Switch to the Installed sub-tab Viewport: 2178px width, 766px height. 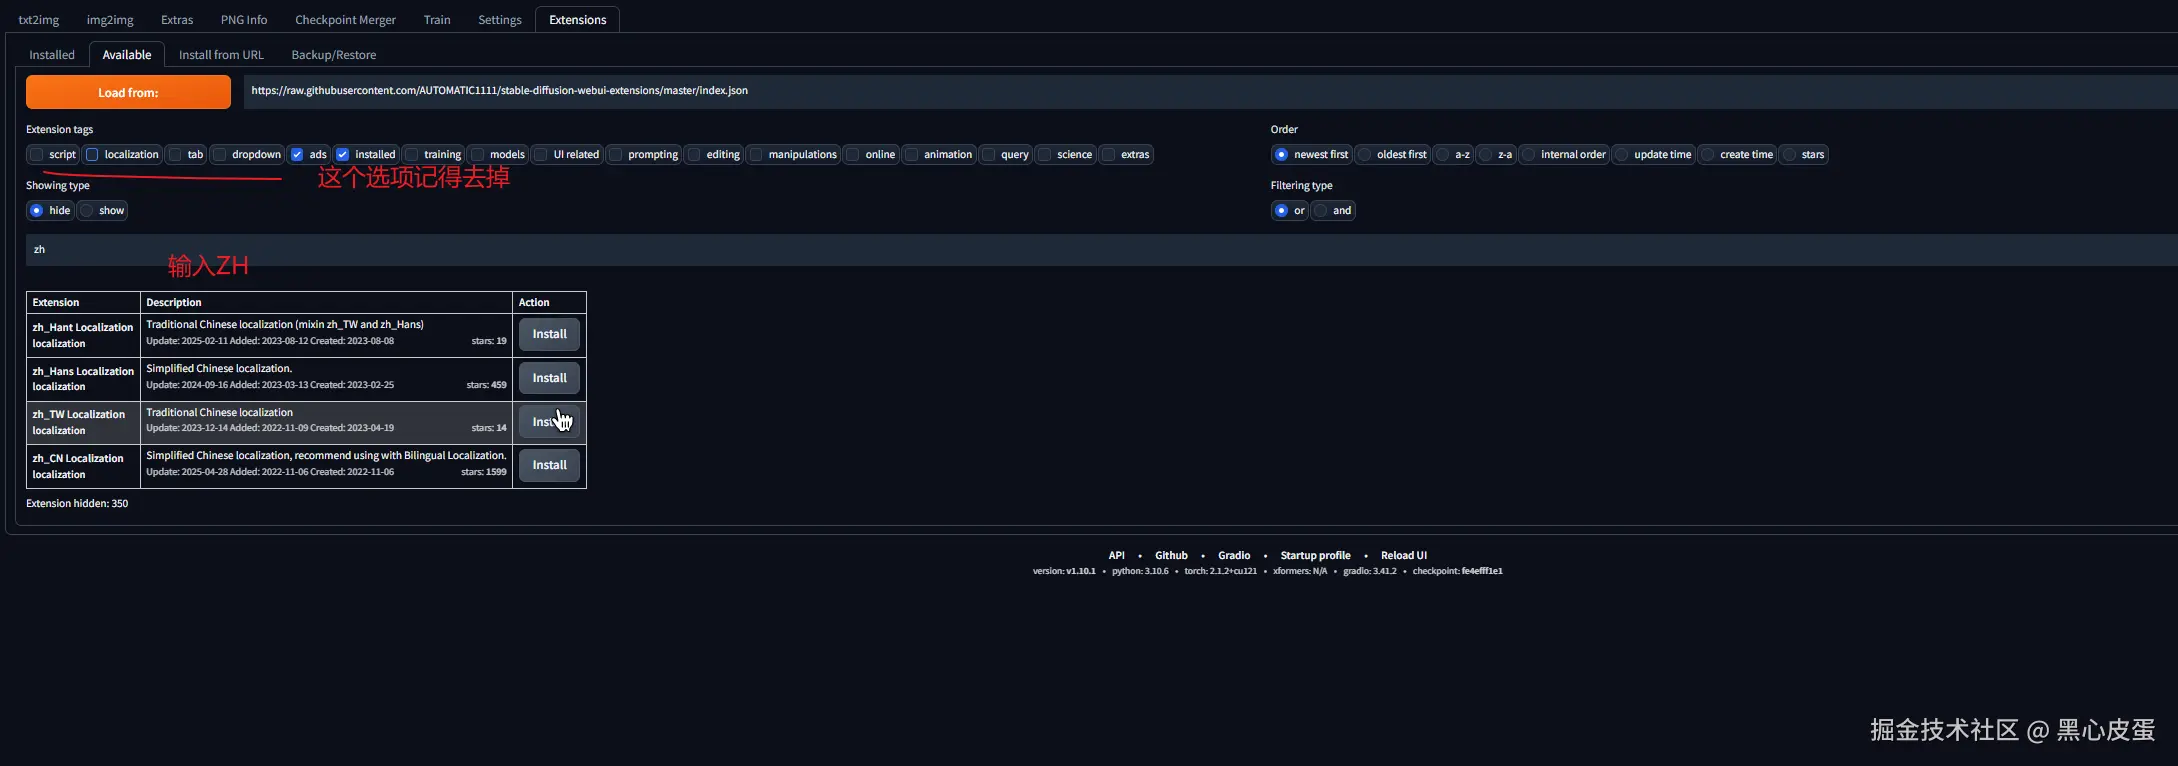click(52, 55)
